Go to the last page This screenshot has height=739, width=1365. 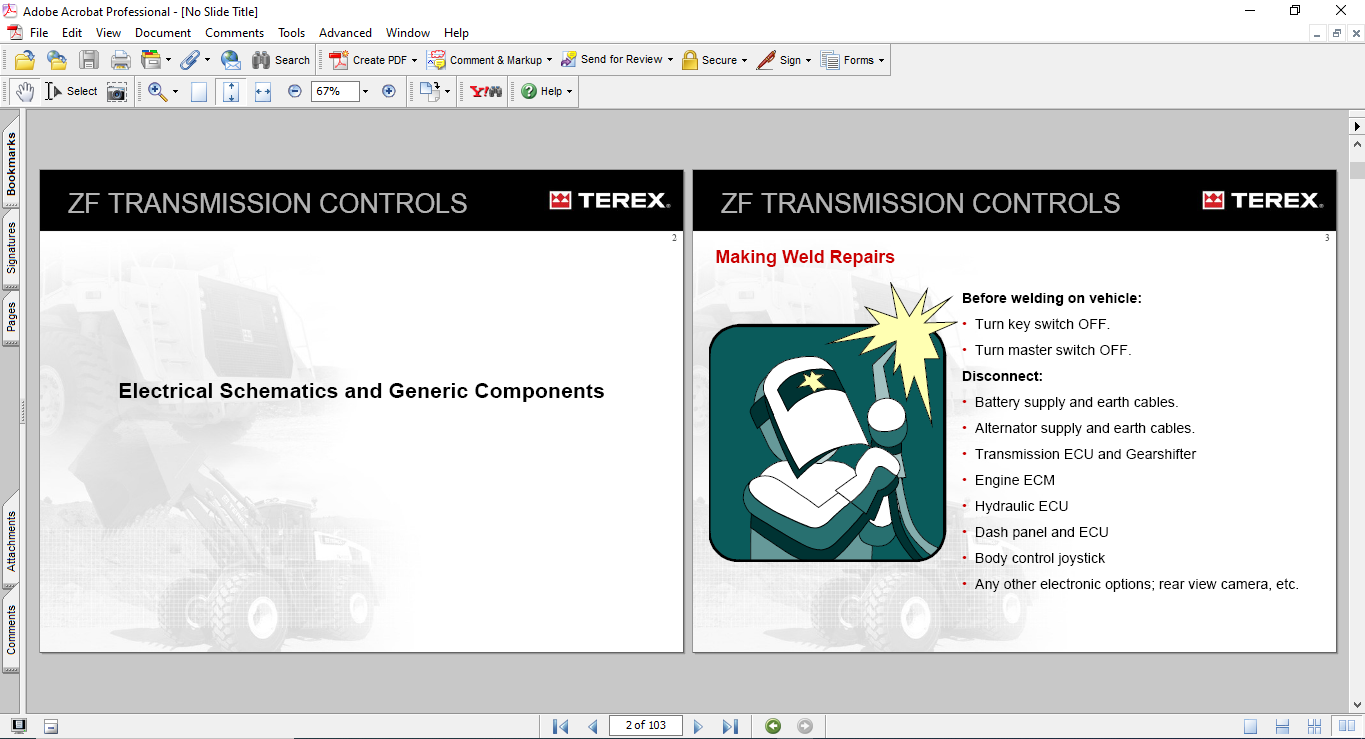(730, 726)
